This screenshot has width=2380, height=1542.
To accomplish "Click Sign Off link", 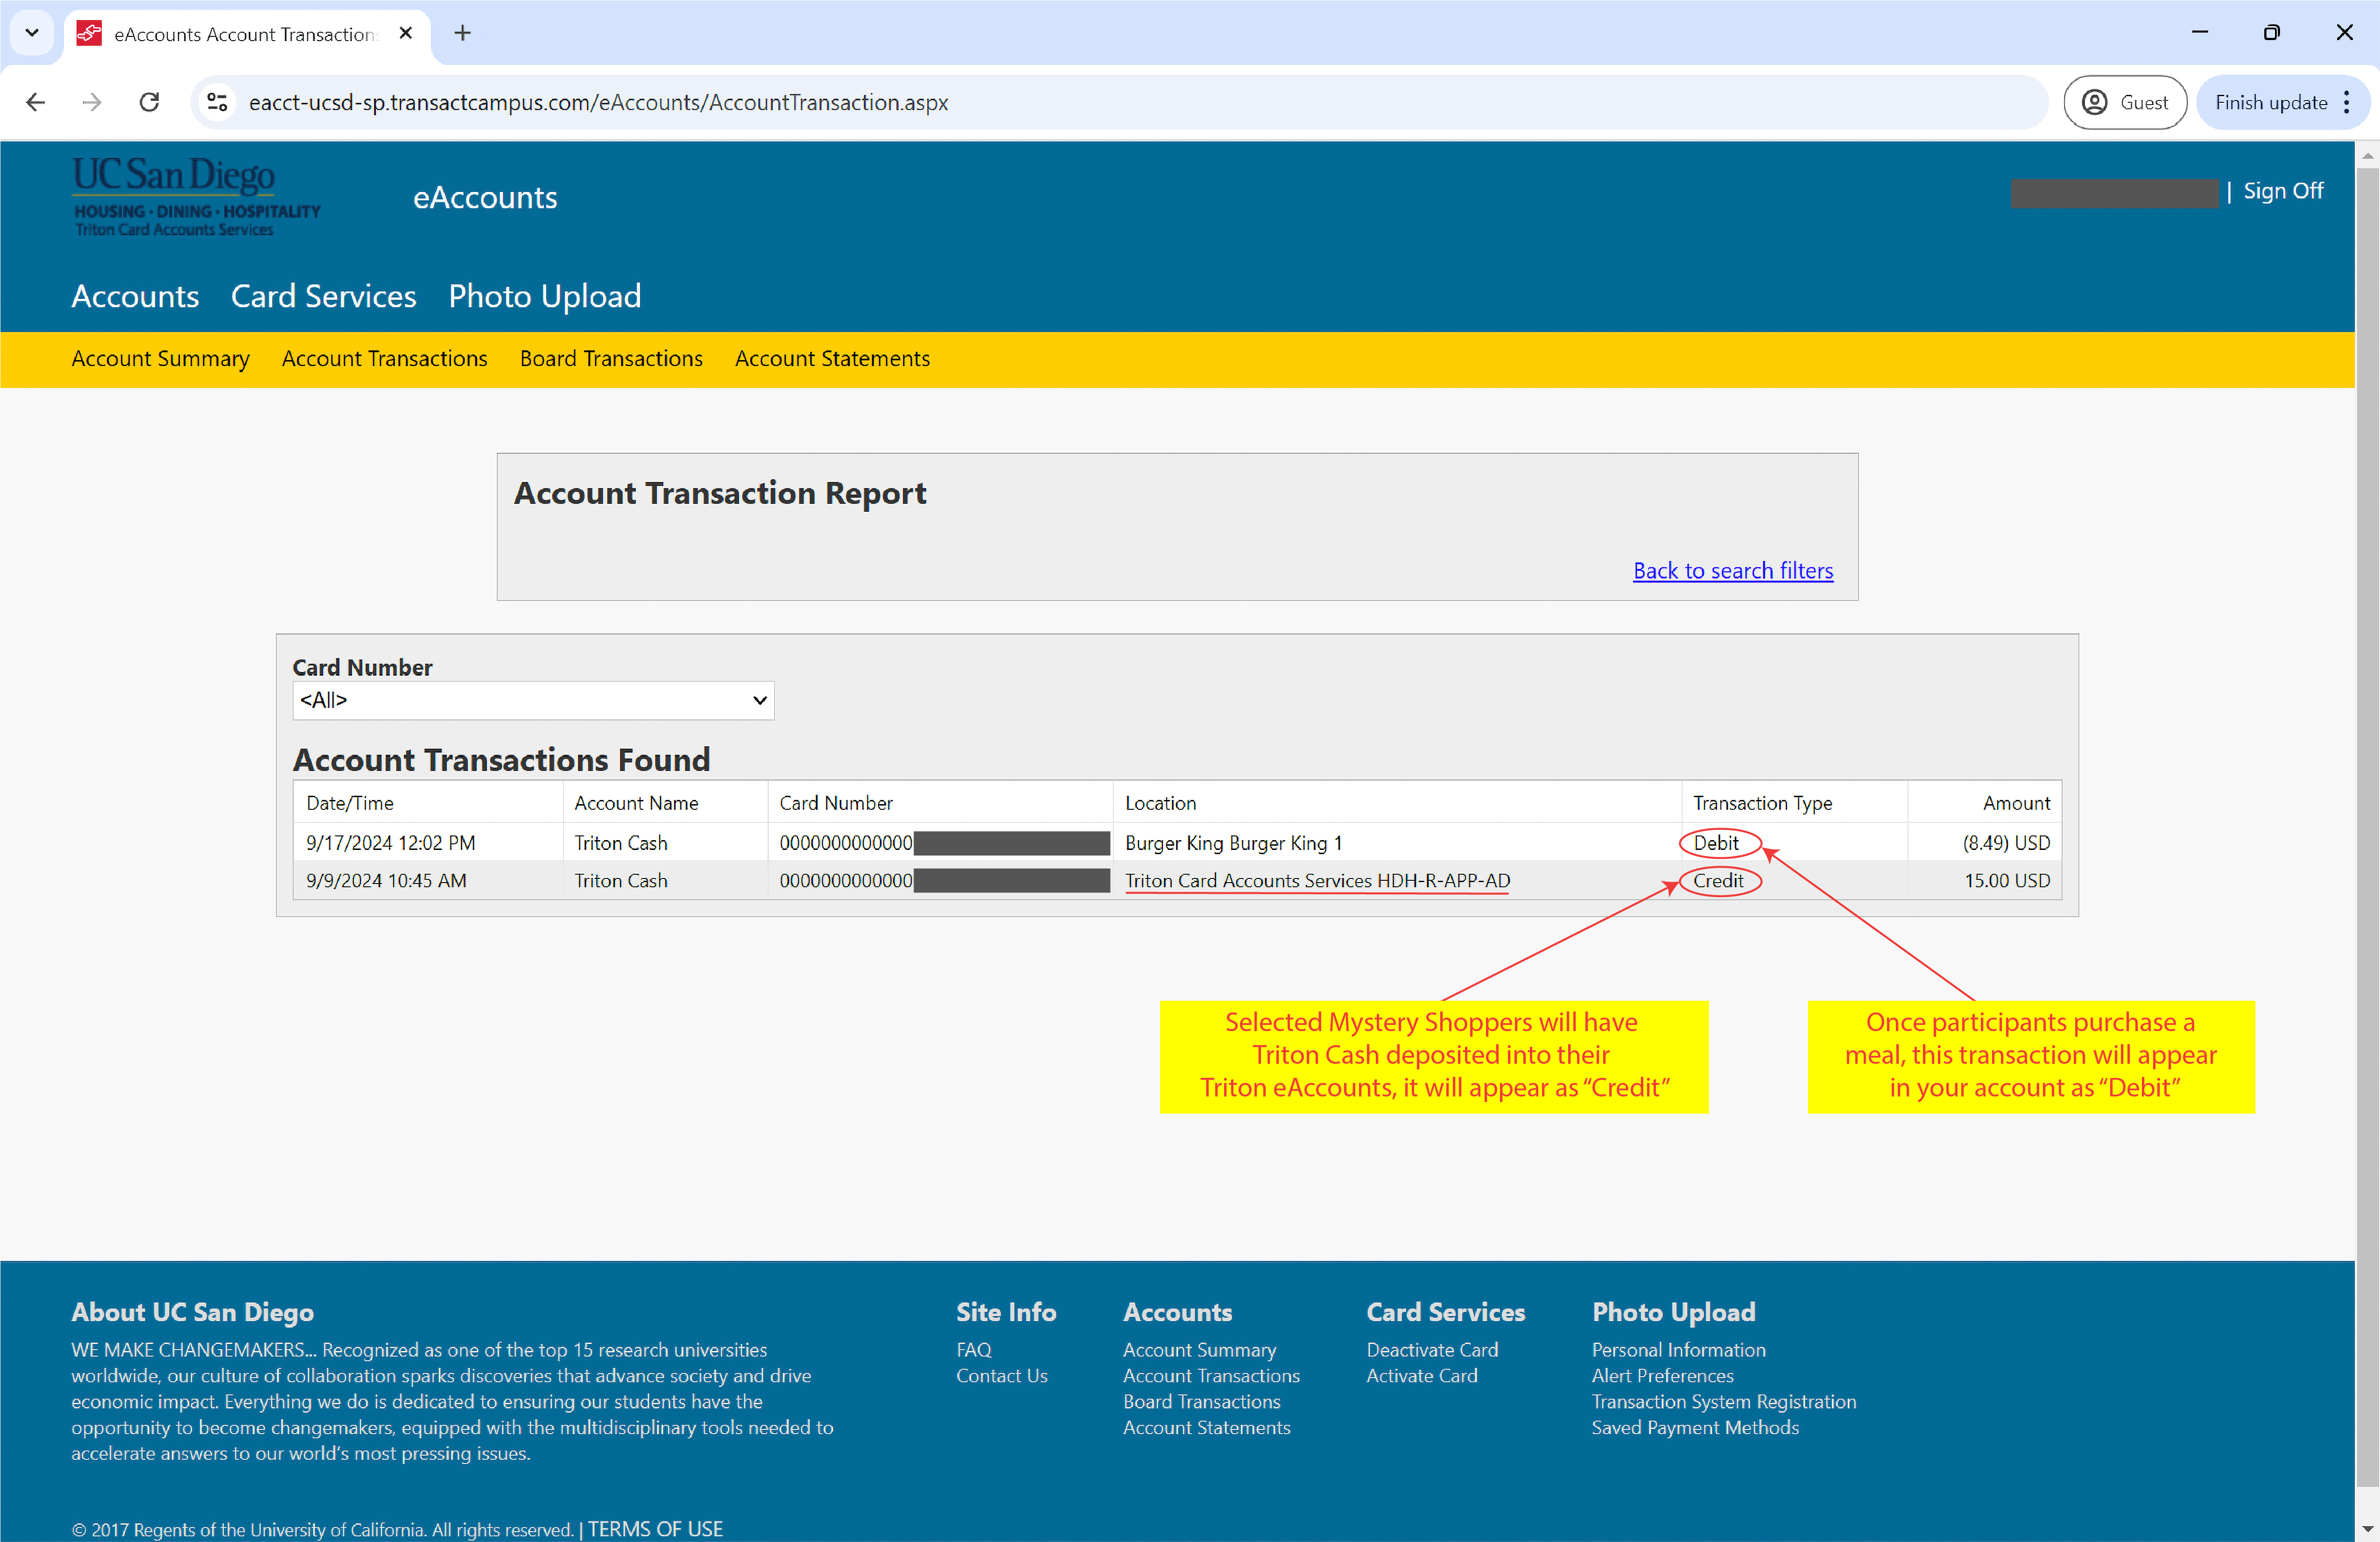I will coord(2283,191).
